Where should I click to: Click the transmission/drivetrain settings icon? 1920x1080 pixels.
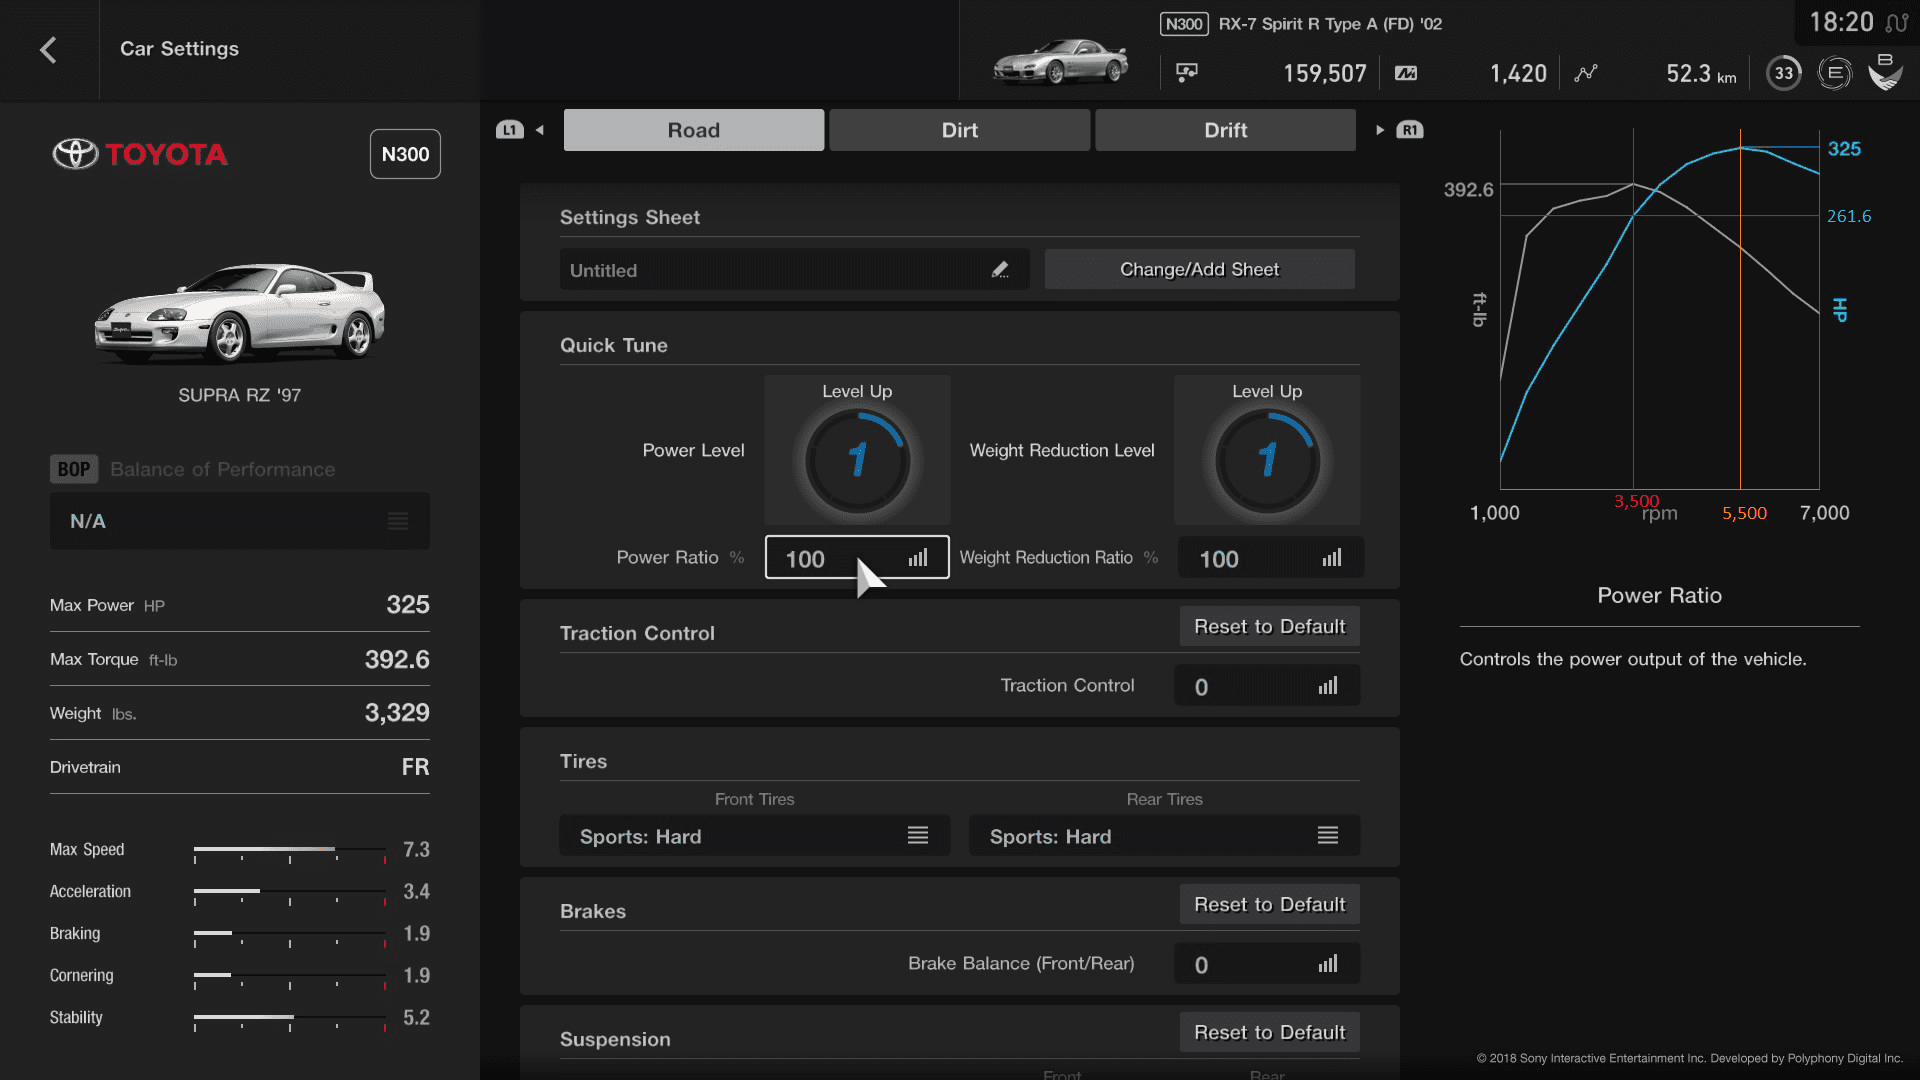point(1185,73)
